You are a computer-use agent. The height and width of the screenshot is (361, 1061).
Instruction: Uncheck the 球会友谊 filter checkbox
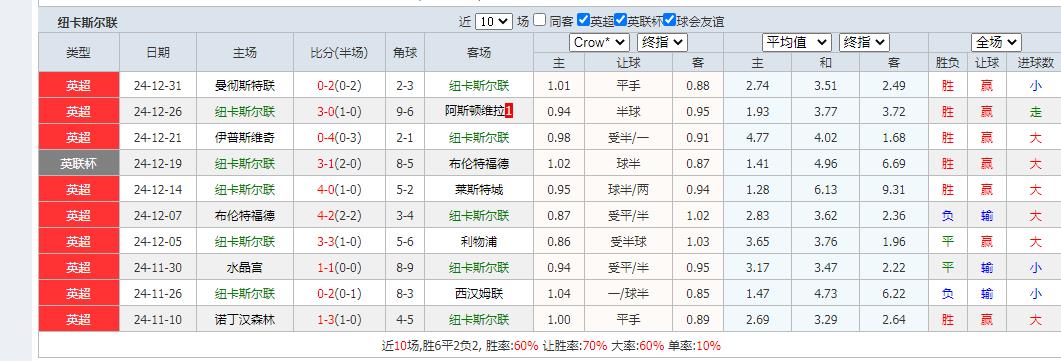669,20
